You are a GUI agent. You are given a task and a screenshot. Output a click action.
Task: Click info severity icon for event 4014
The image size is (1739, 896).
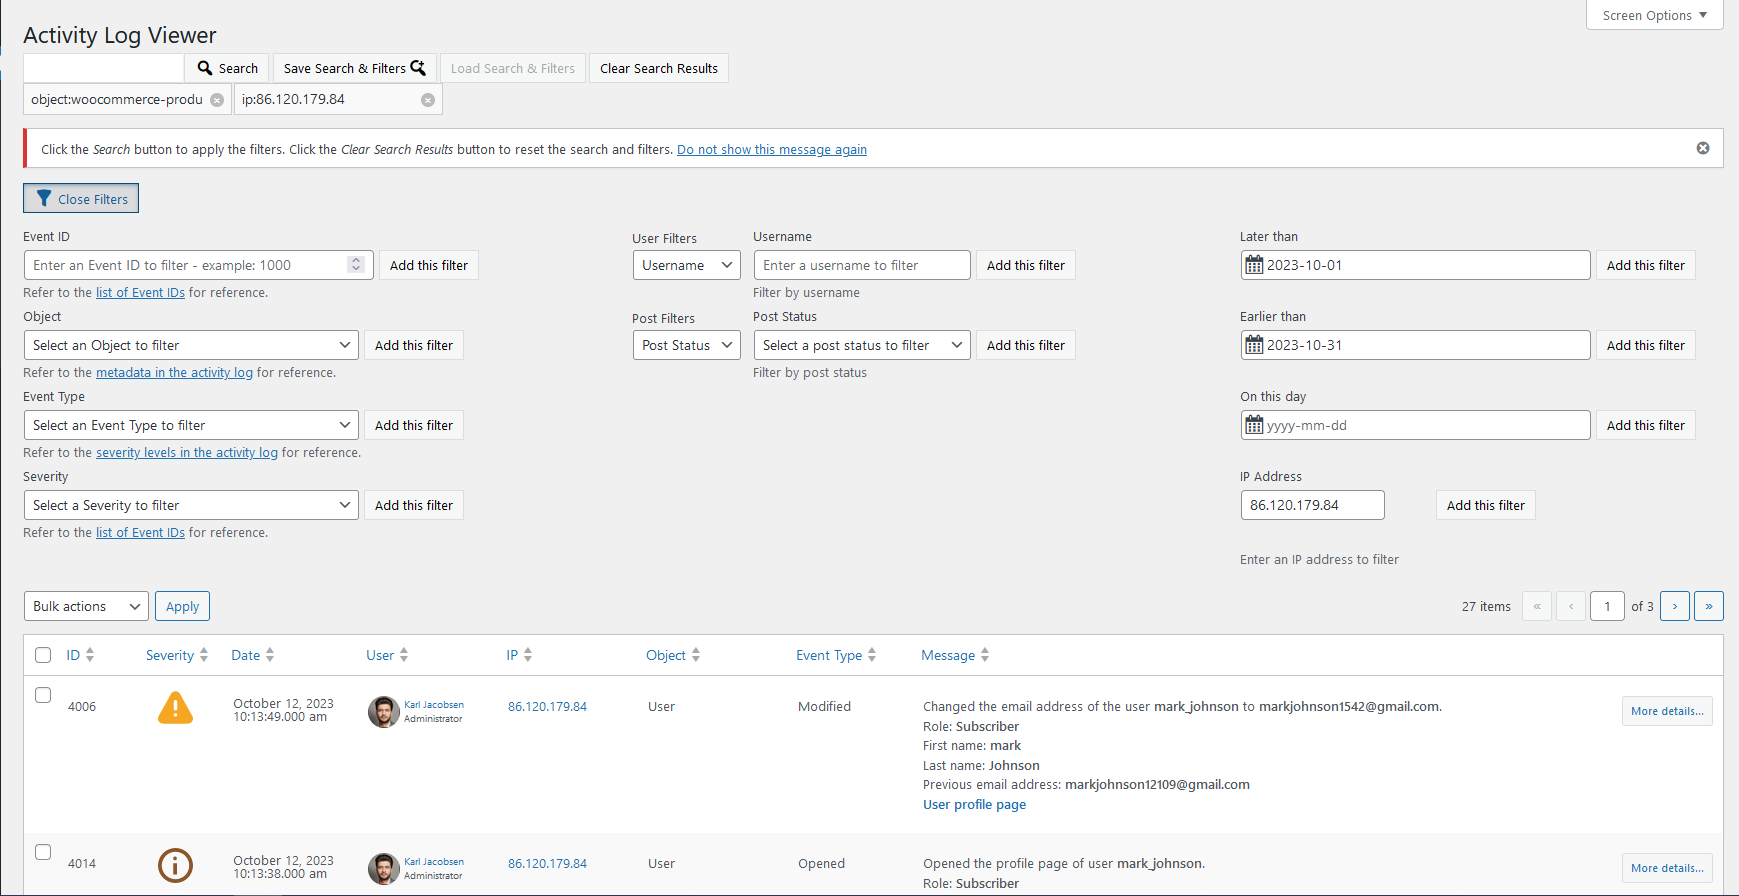pyautogui.click(x=175, y=865)
